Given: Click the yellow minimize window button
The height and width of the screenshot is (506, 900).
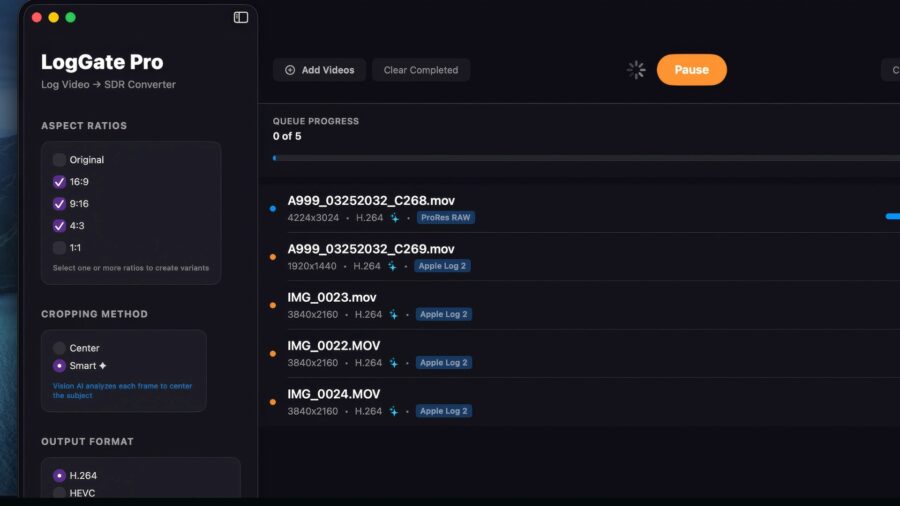Looking at the screenshot, I should point(53,17).
